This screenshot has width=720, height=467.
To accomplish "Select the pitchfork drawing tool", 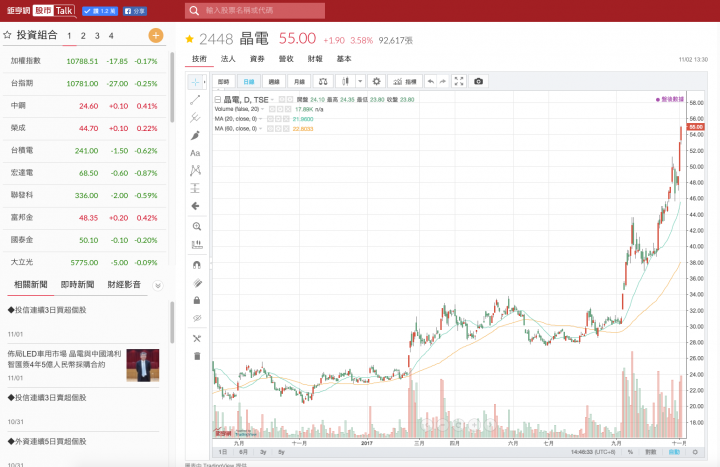I will pos(195,118).
